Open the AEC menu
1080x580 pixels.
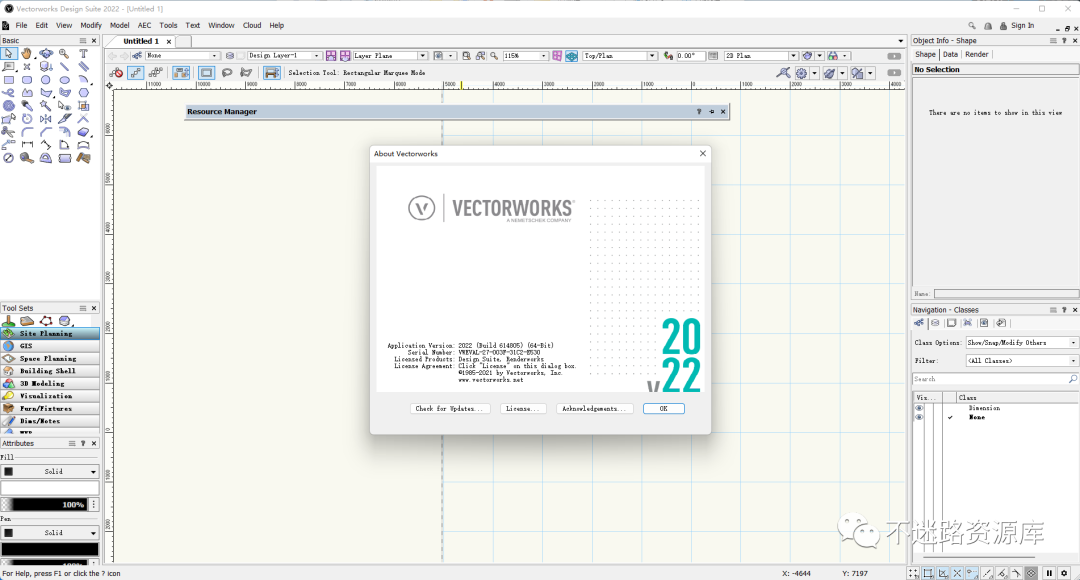click(x=144, y=25)
